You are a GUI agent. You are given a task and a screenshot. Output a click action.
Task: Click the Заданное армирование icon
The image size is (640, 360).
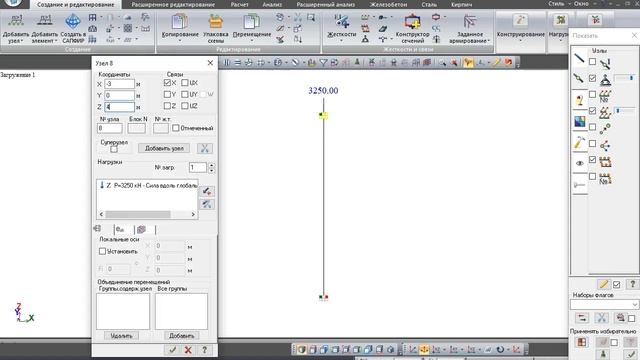pos(469,22)
